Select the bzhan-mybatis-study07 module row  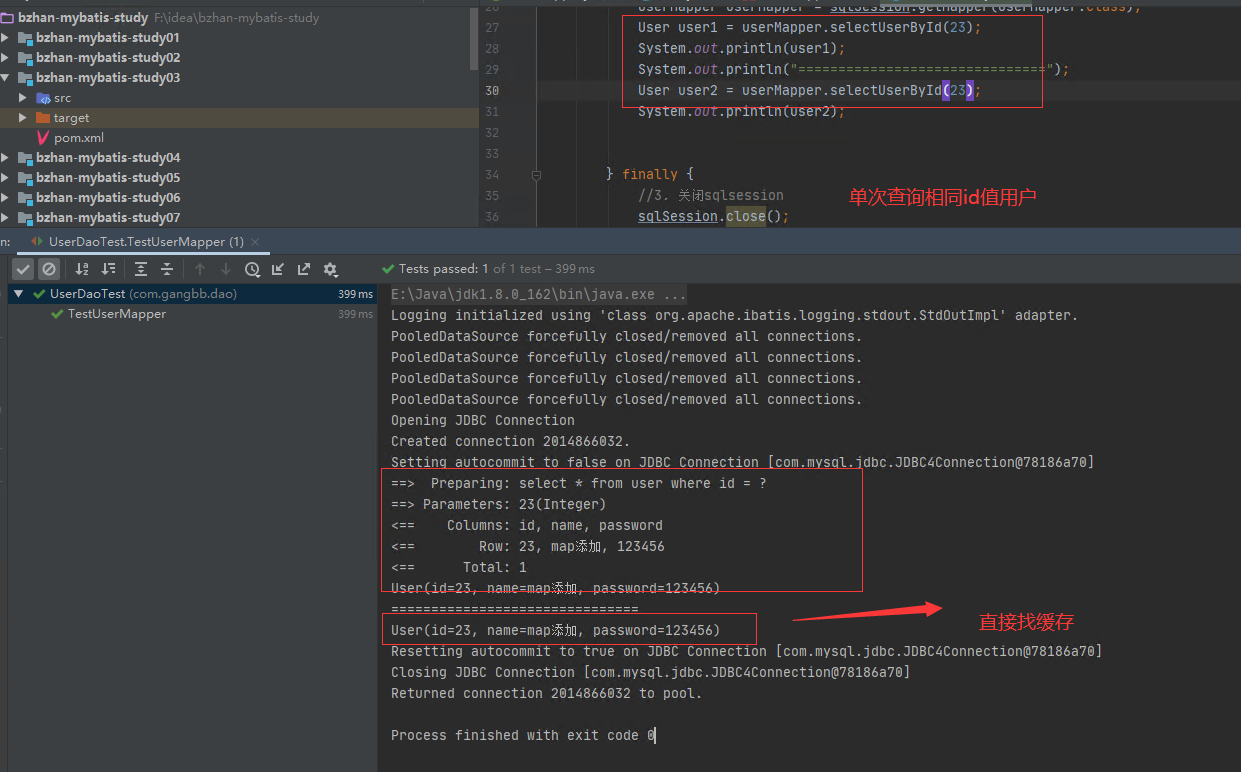(235, 218)
